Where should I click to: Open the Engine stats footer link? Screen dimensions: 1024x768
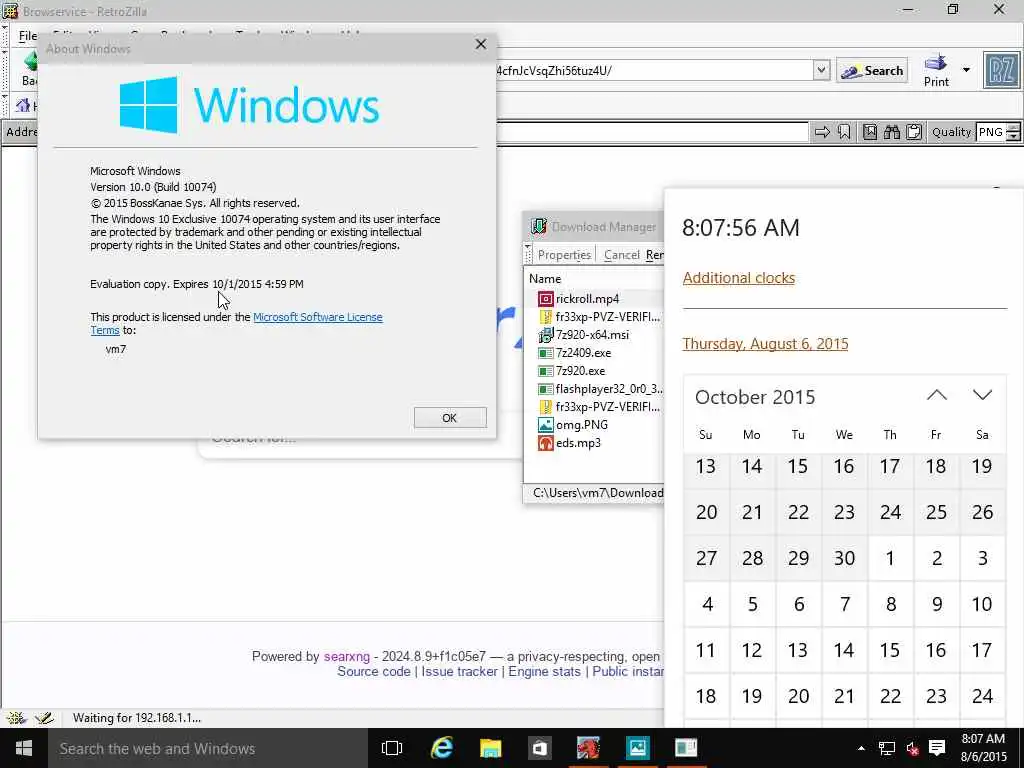tap(544, 672)
